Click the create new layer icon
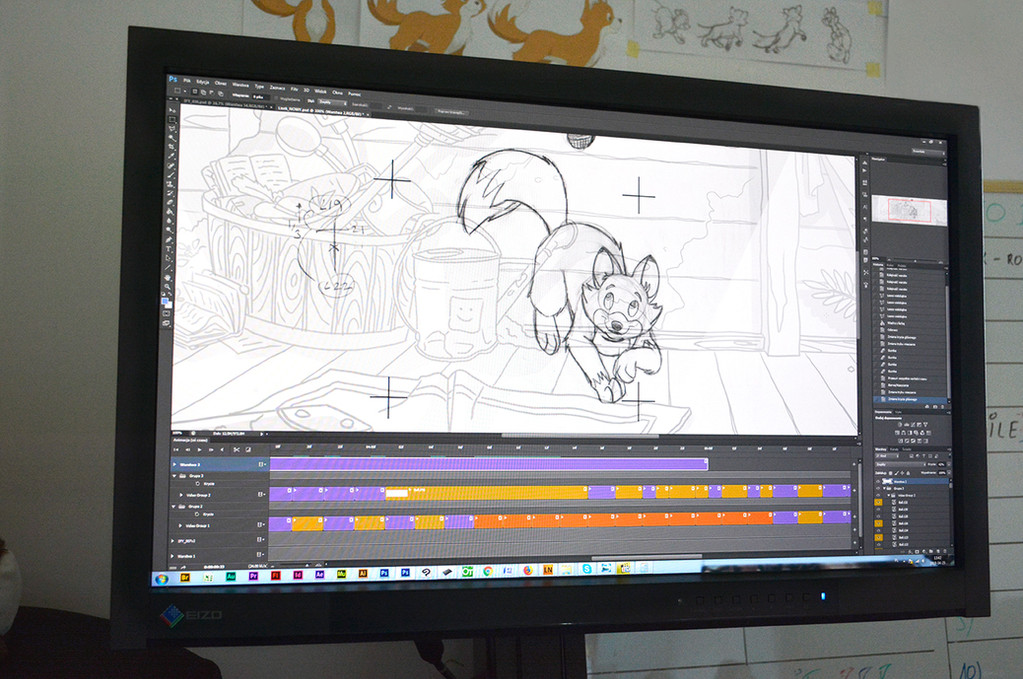The width and height of the screenshot is (1023, 679). pyautogui.click(x=938, y=552)
